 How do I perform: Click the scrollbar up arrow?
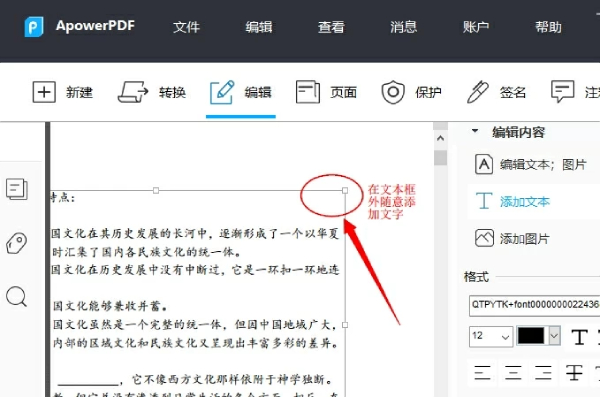[x=440, y=138]
